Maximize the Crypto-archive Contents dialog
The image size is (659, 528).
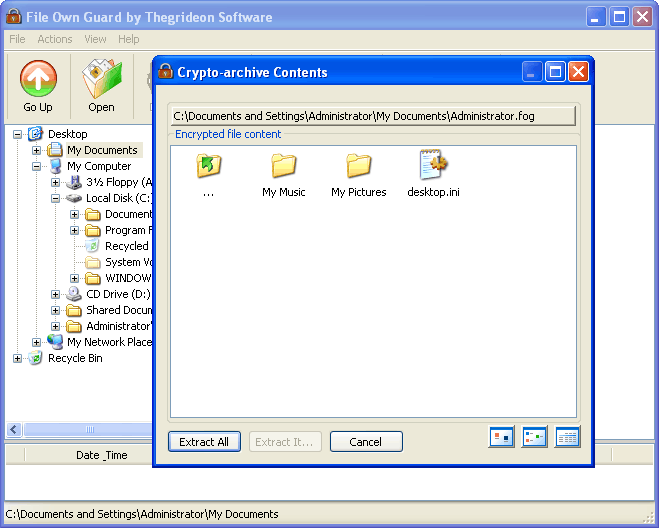coord(555,72)
